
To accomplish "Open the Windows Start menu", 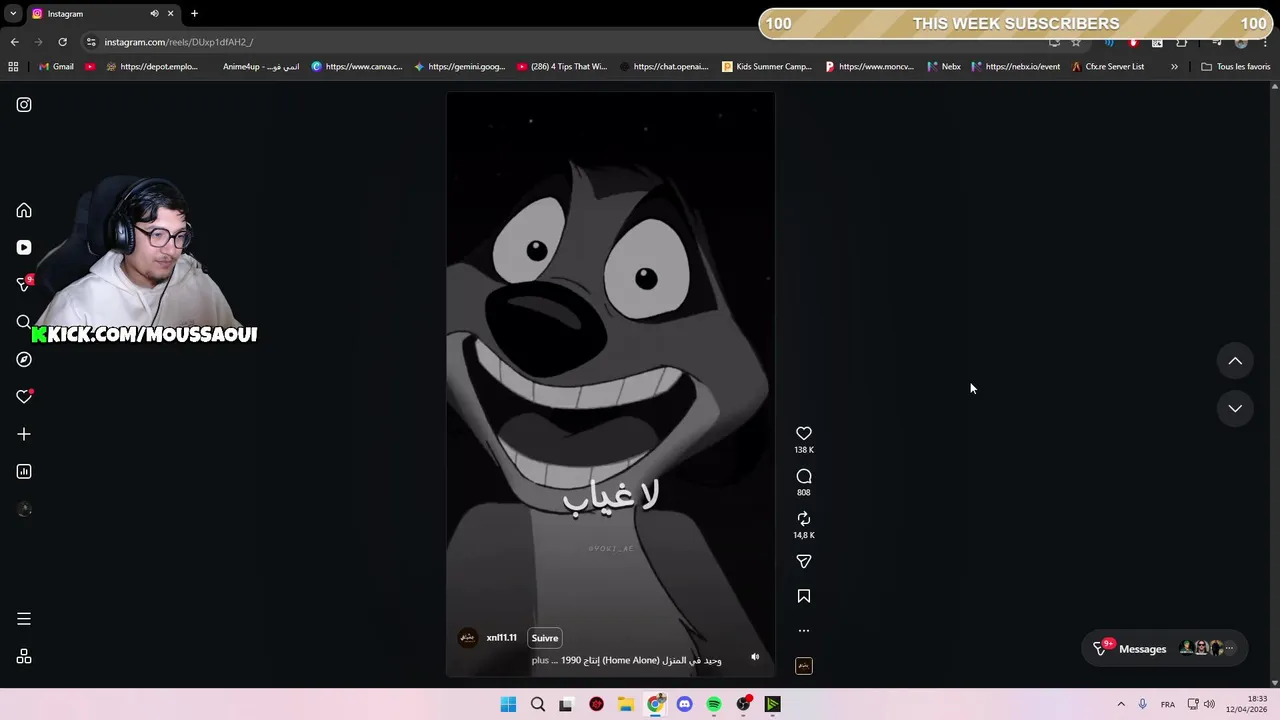I will point(508,705).
